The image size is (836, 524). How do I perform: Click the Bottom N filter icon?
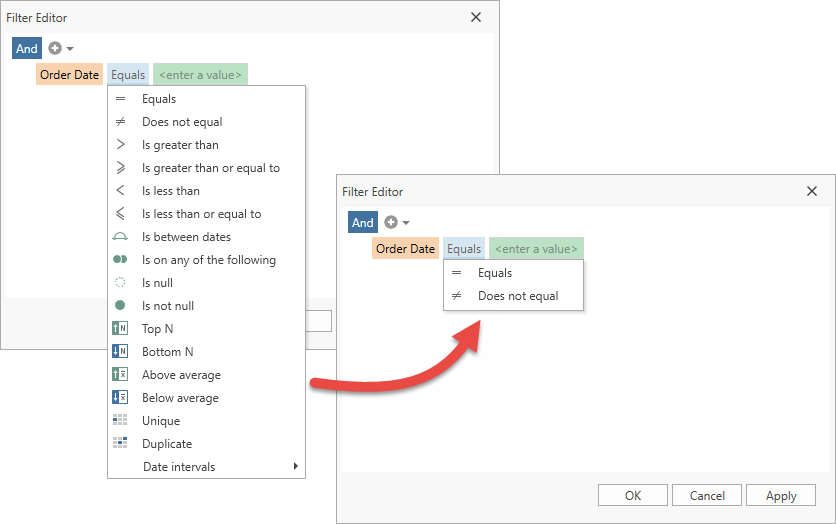click(x=120, y=352)
